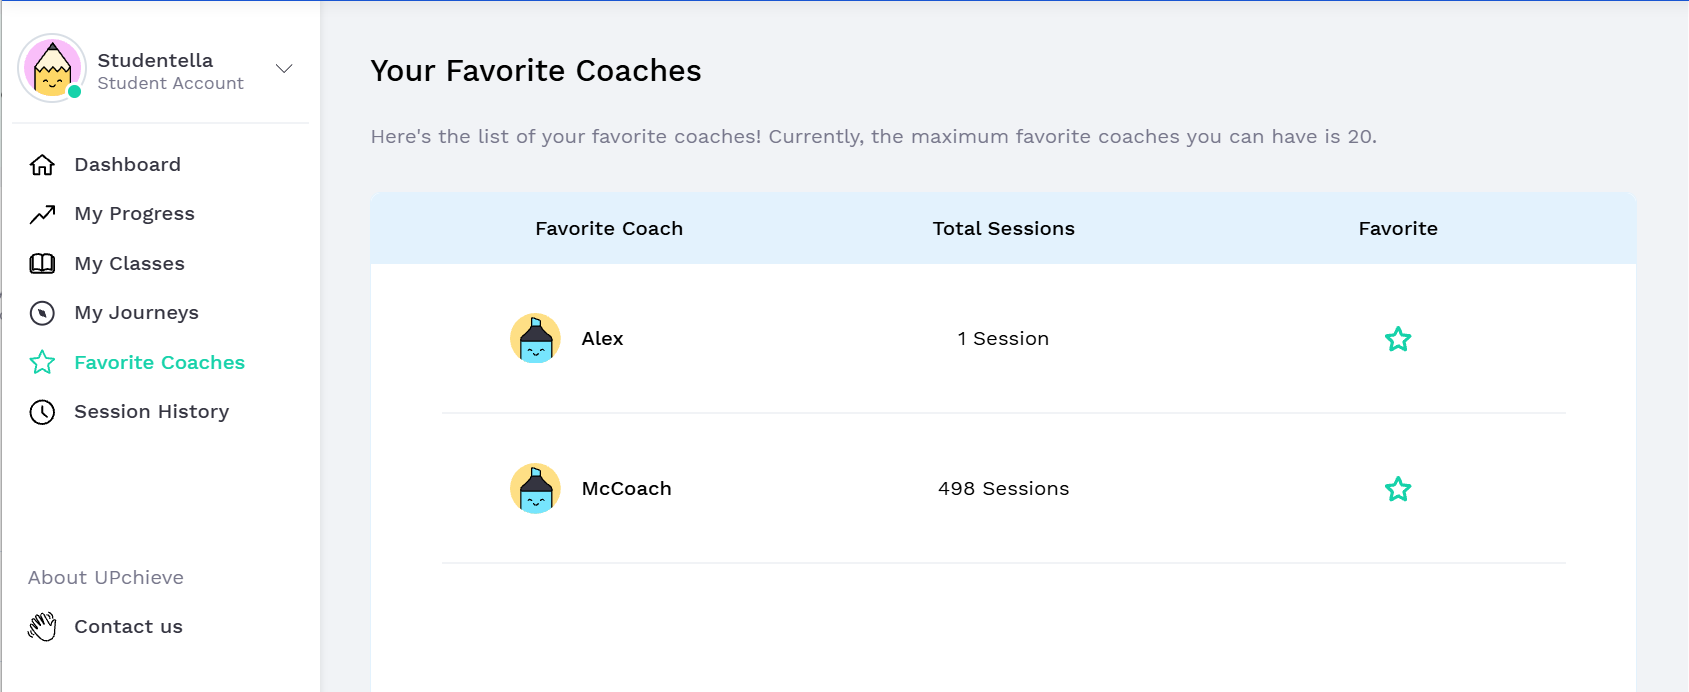This screenshot has width=1689, height=692.
Task: Open the Contact us link
Action: pyautogui.click(x=128, y=627)
